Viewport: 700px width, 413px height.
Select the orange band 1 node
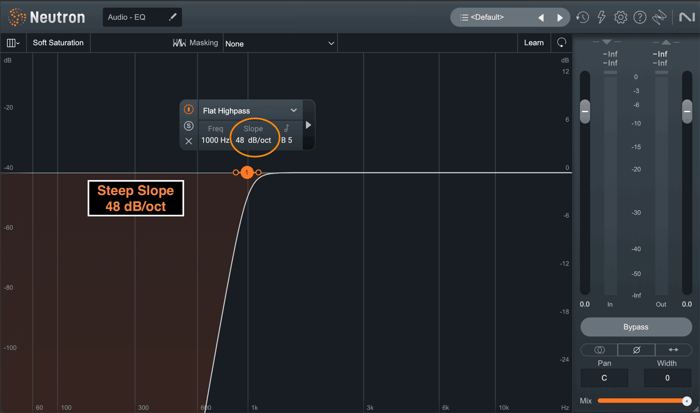click(247, 172)
